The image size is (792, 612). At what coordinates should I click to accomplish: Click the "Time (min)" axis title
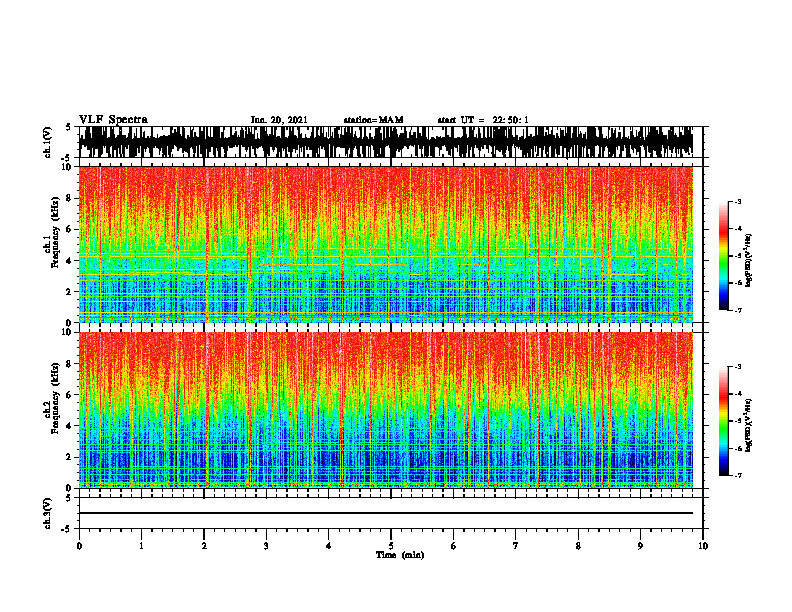click(x=400, y=555)
